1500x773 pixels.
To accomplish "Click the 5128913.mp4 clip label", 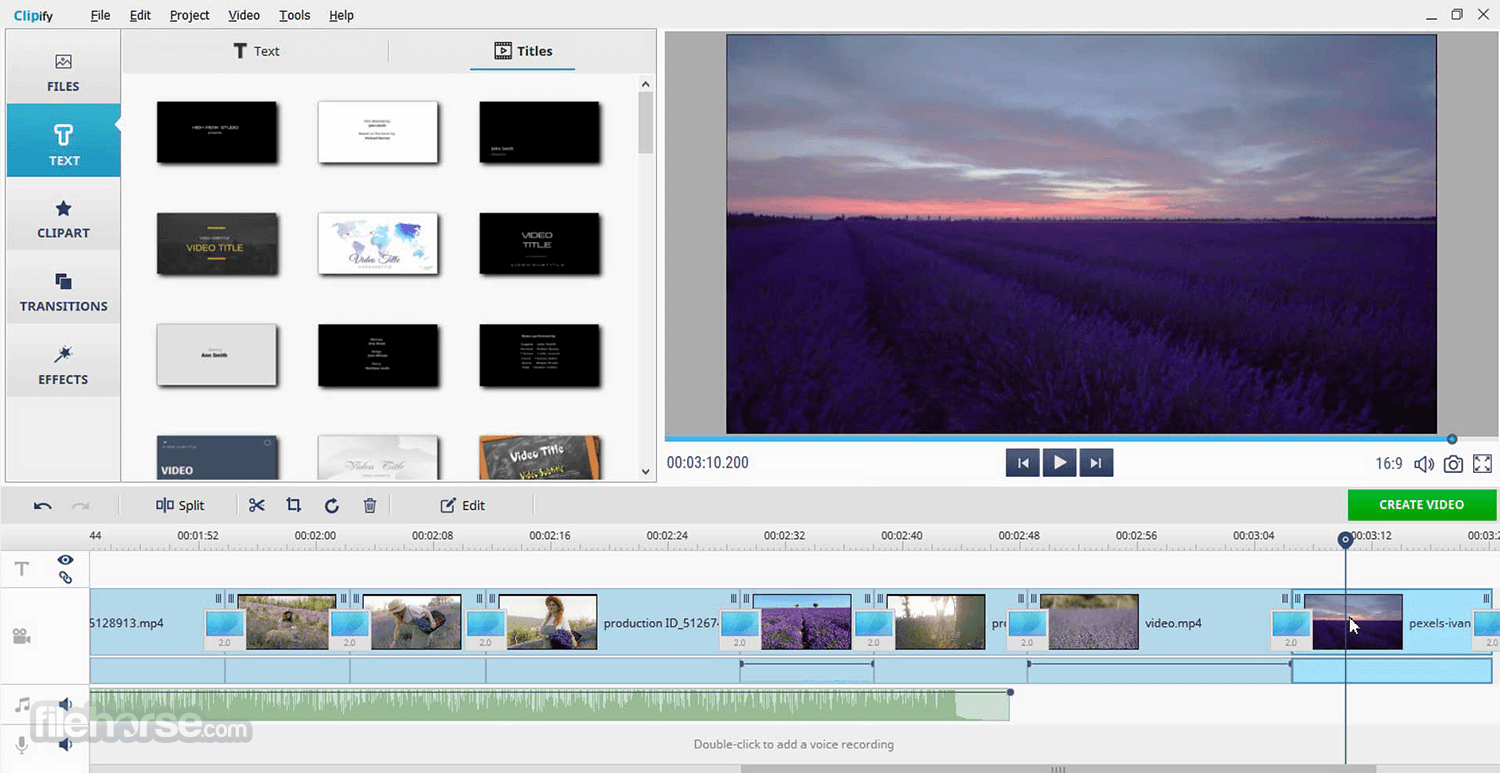I will (127, 623).
